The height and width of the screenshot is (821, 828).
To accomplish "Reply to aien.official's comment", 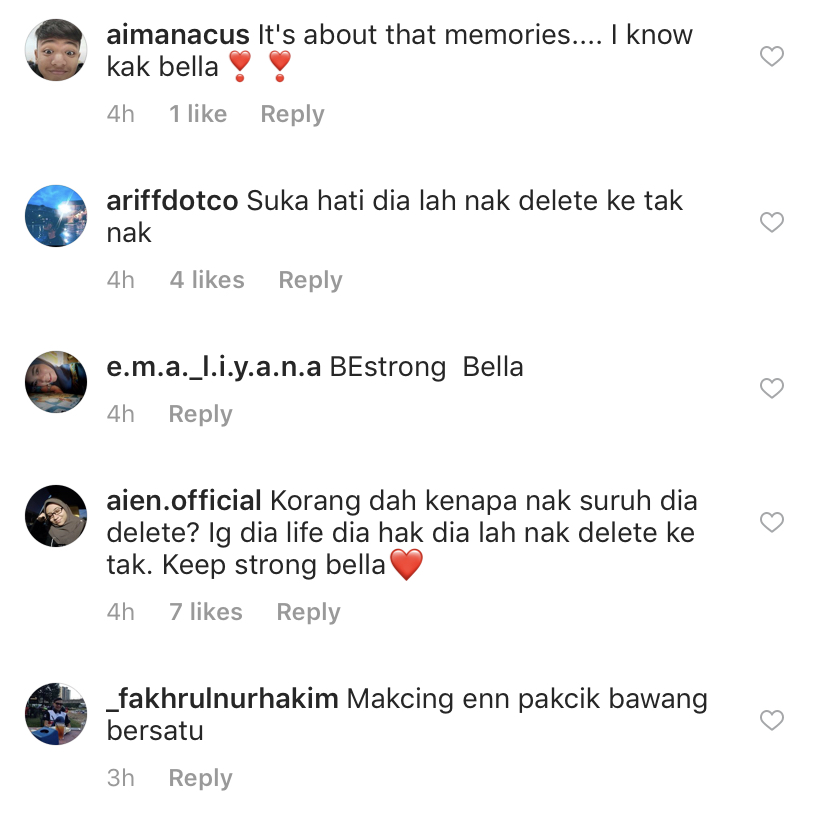I will point(308,612).
